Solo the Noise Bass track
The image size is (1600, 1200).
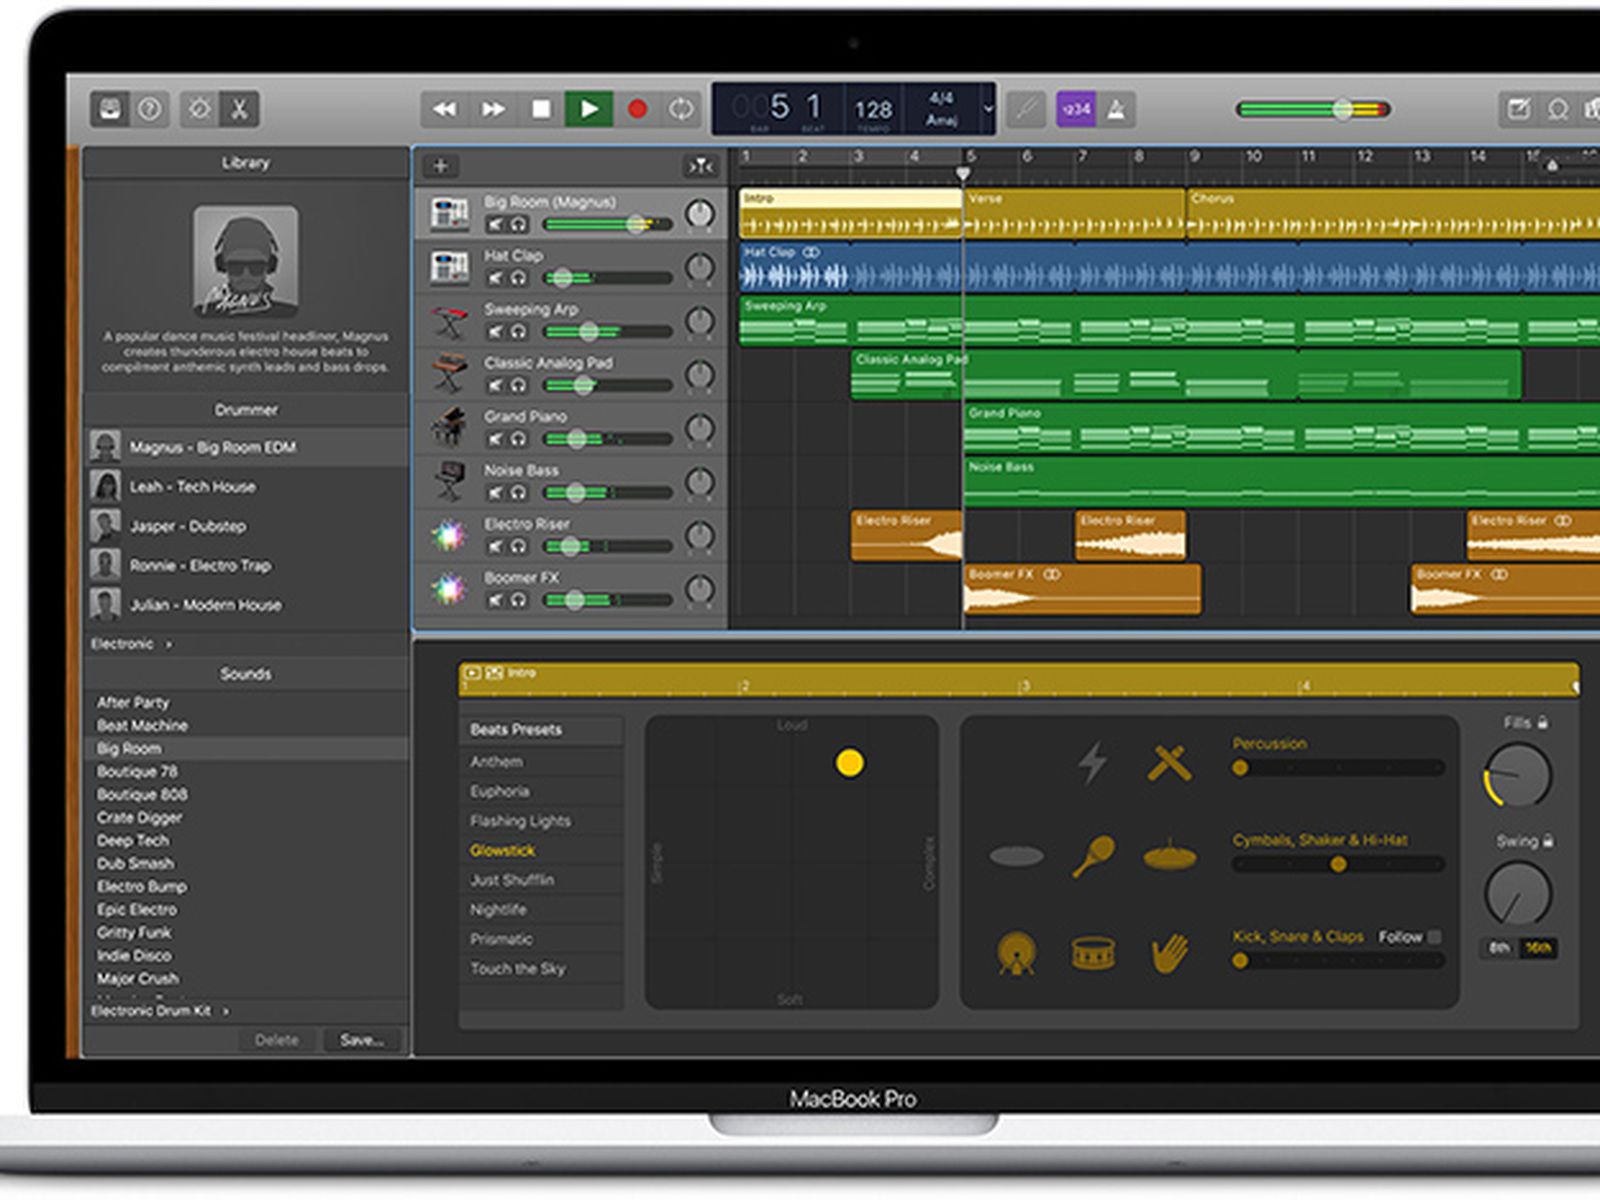(x=518, y=493)
